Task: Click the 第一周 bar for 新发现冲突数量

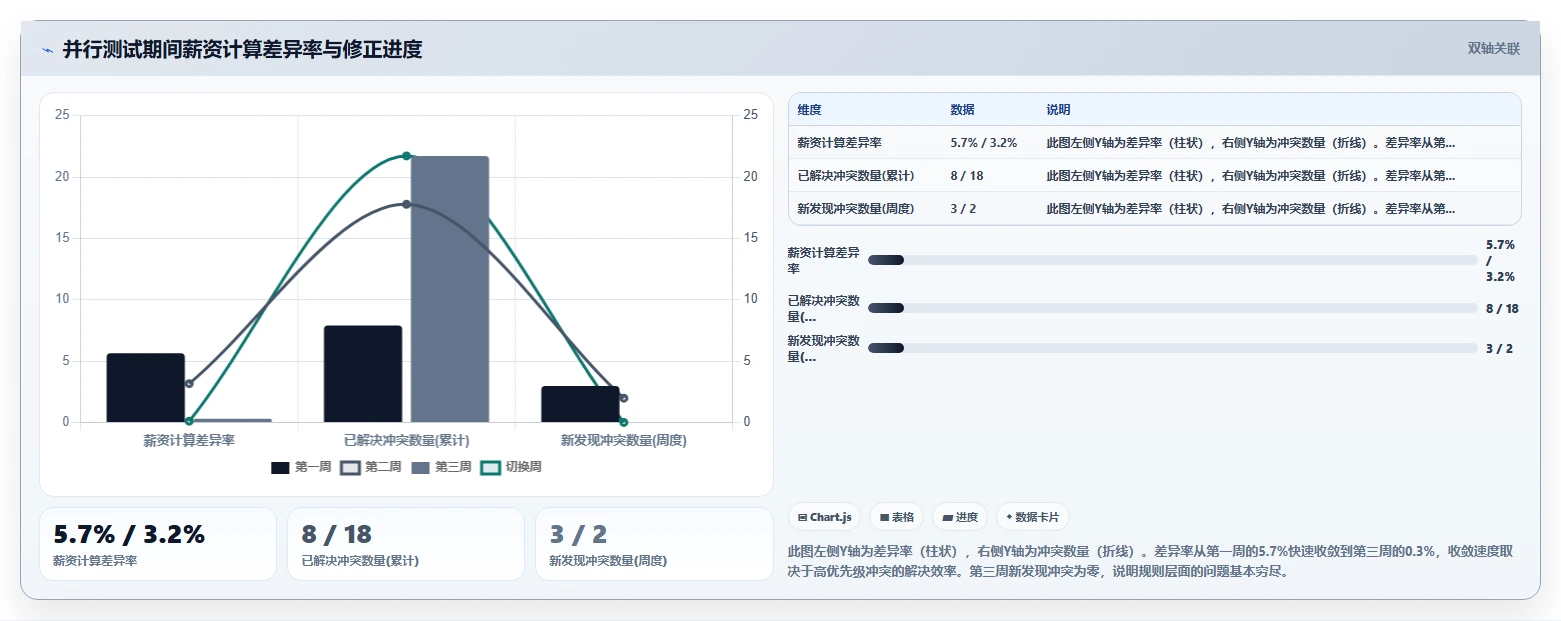Action: (580, 404)
